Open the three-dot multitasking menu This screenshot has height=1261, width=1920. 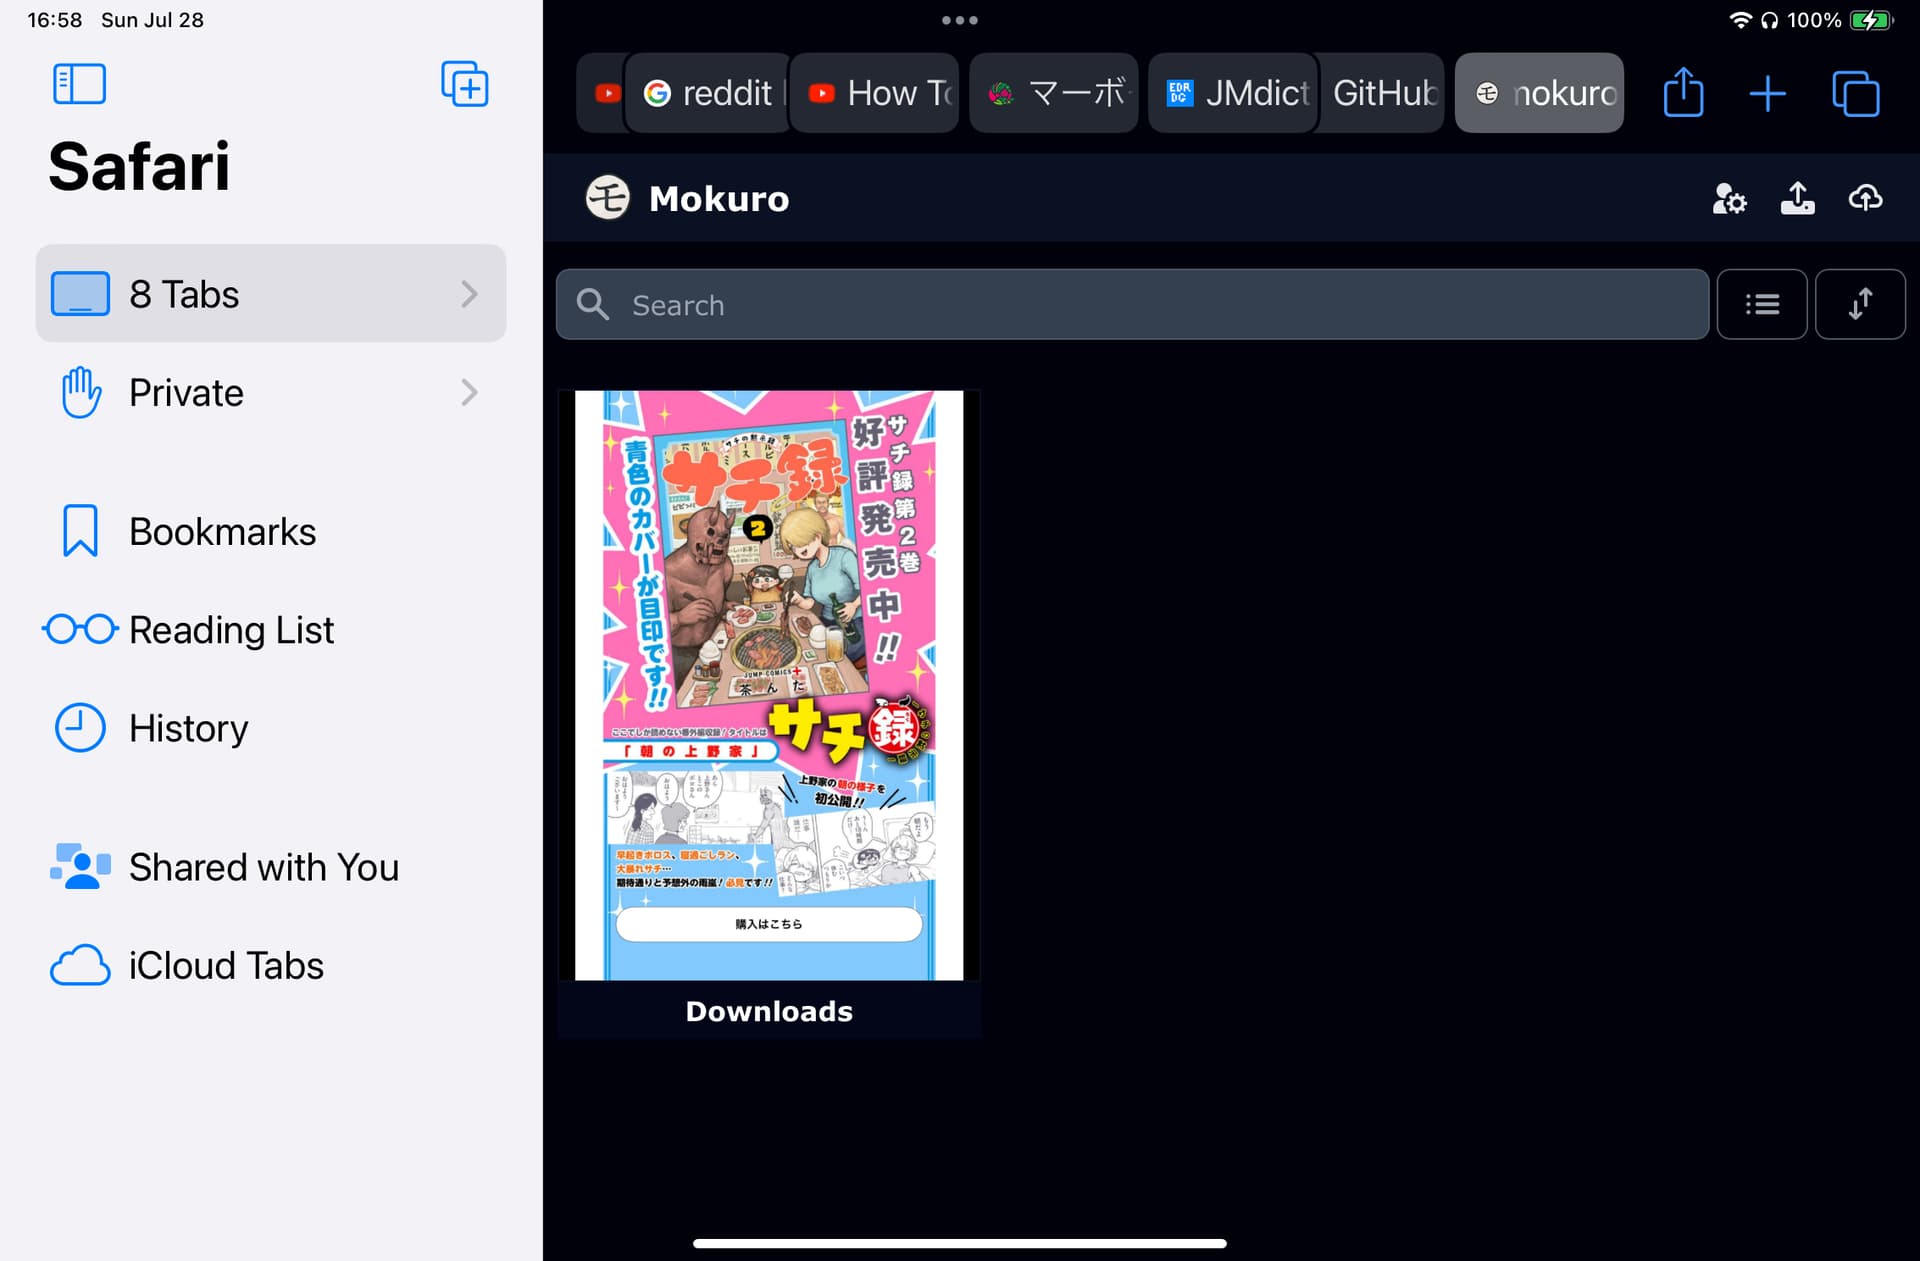959,20
